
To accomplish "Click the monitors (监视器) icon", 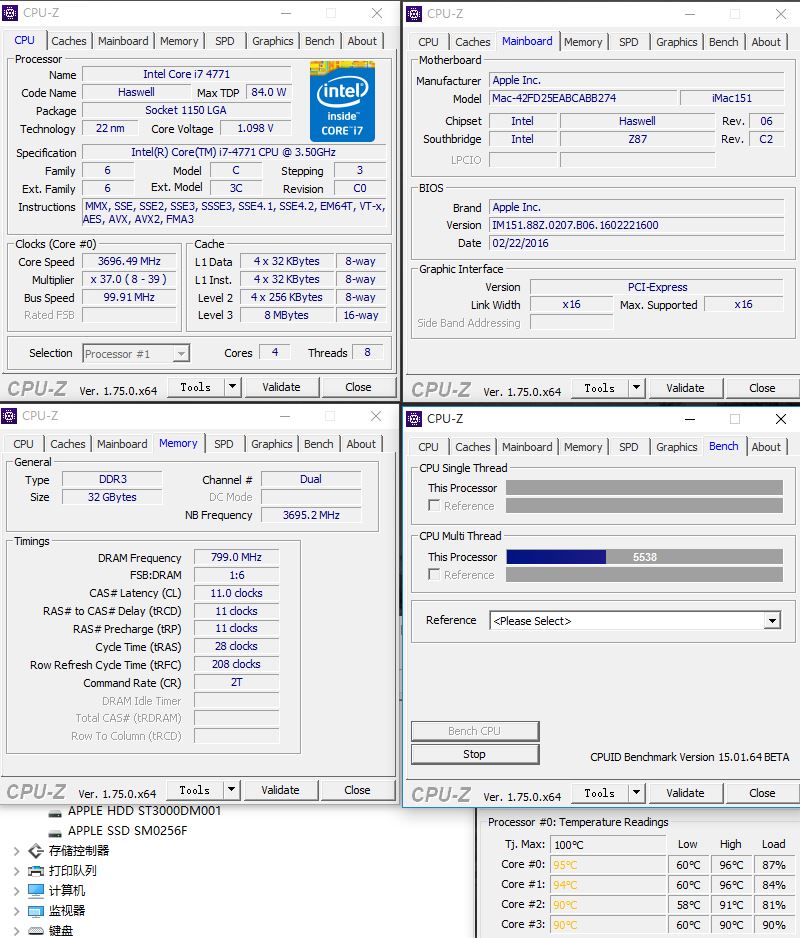I will [x=36, y=911].
